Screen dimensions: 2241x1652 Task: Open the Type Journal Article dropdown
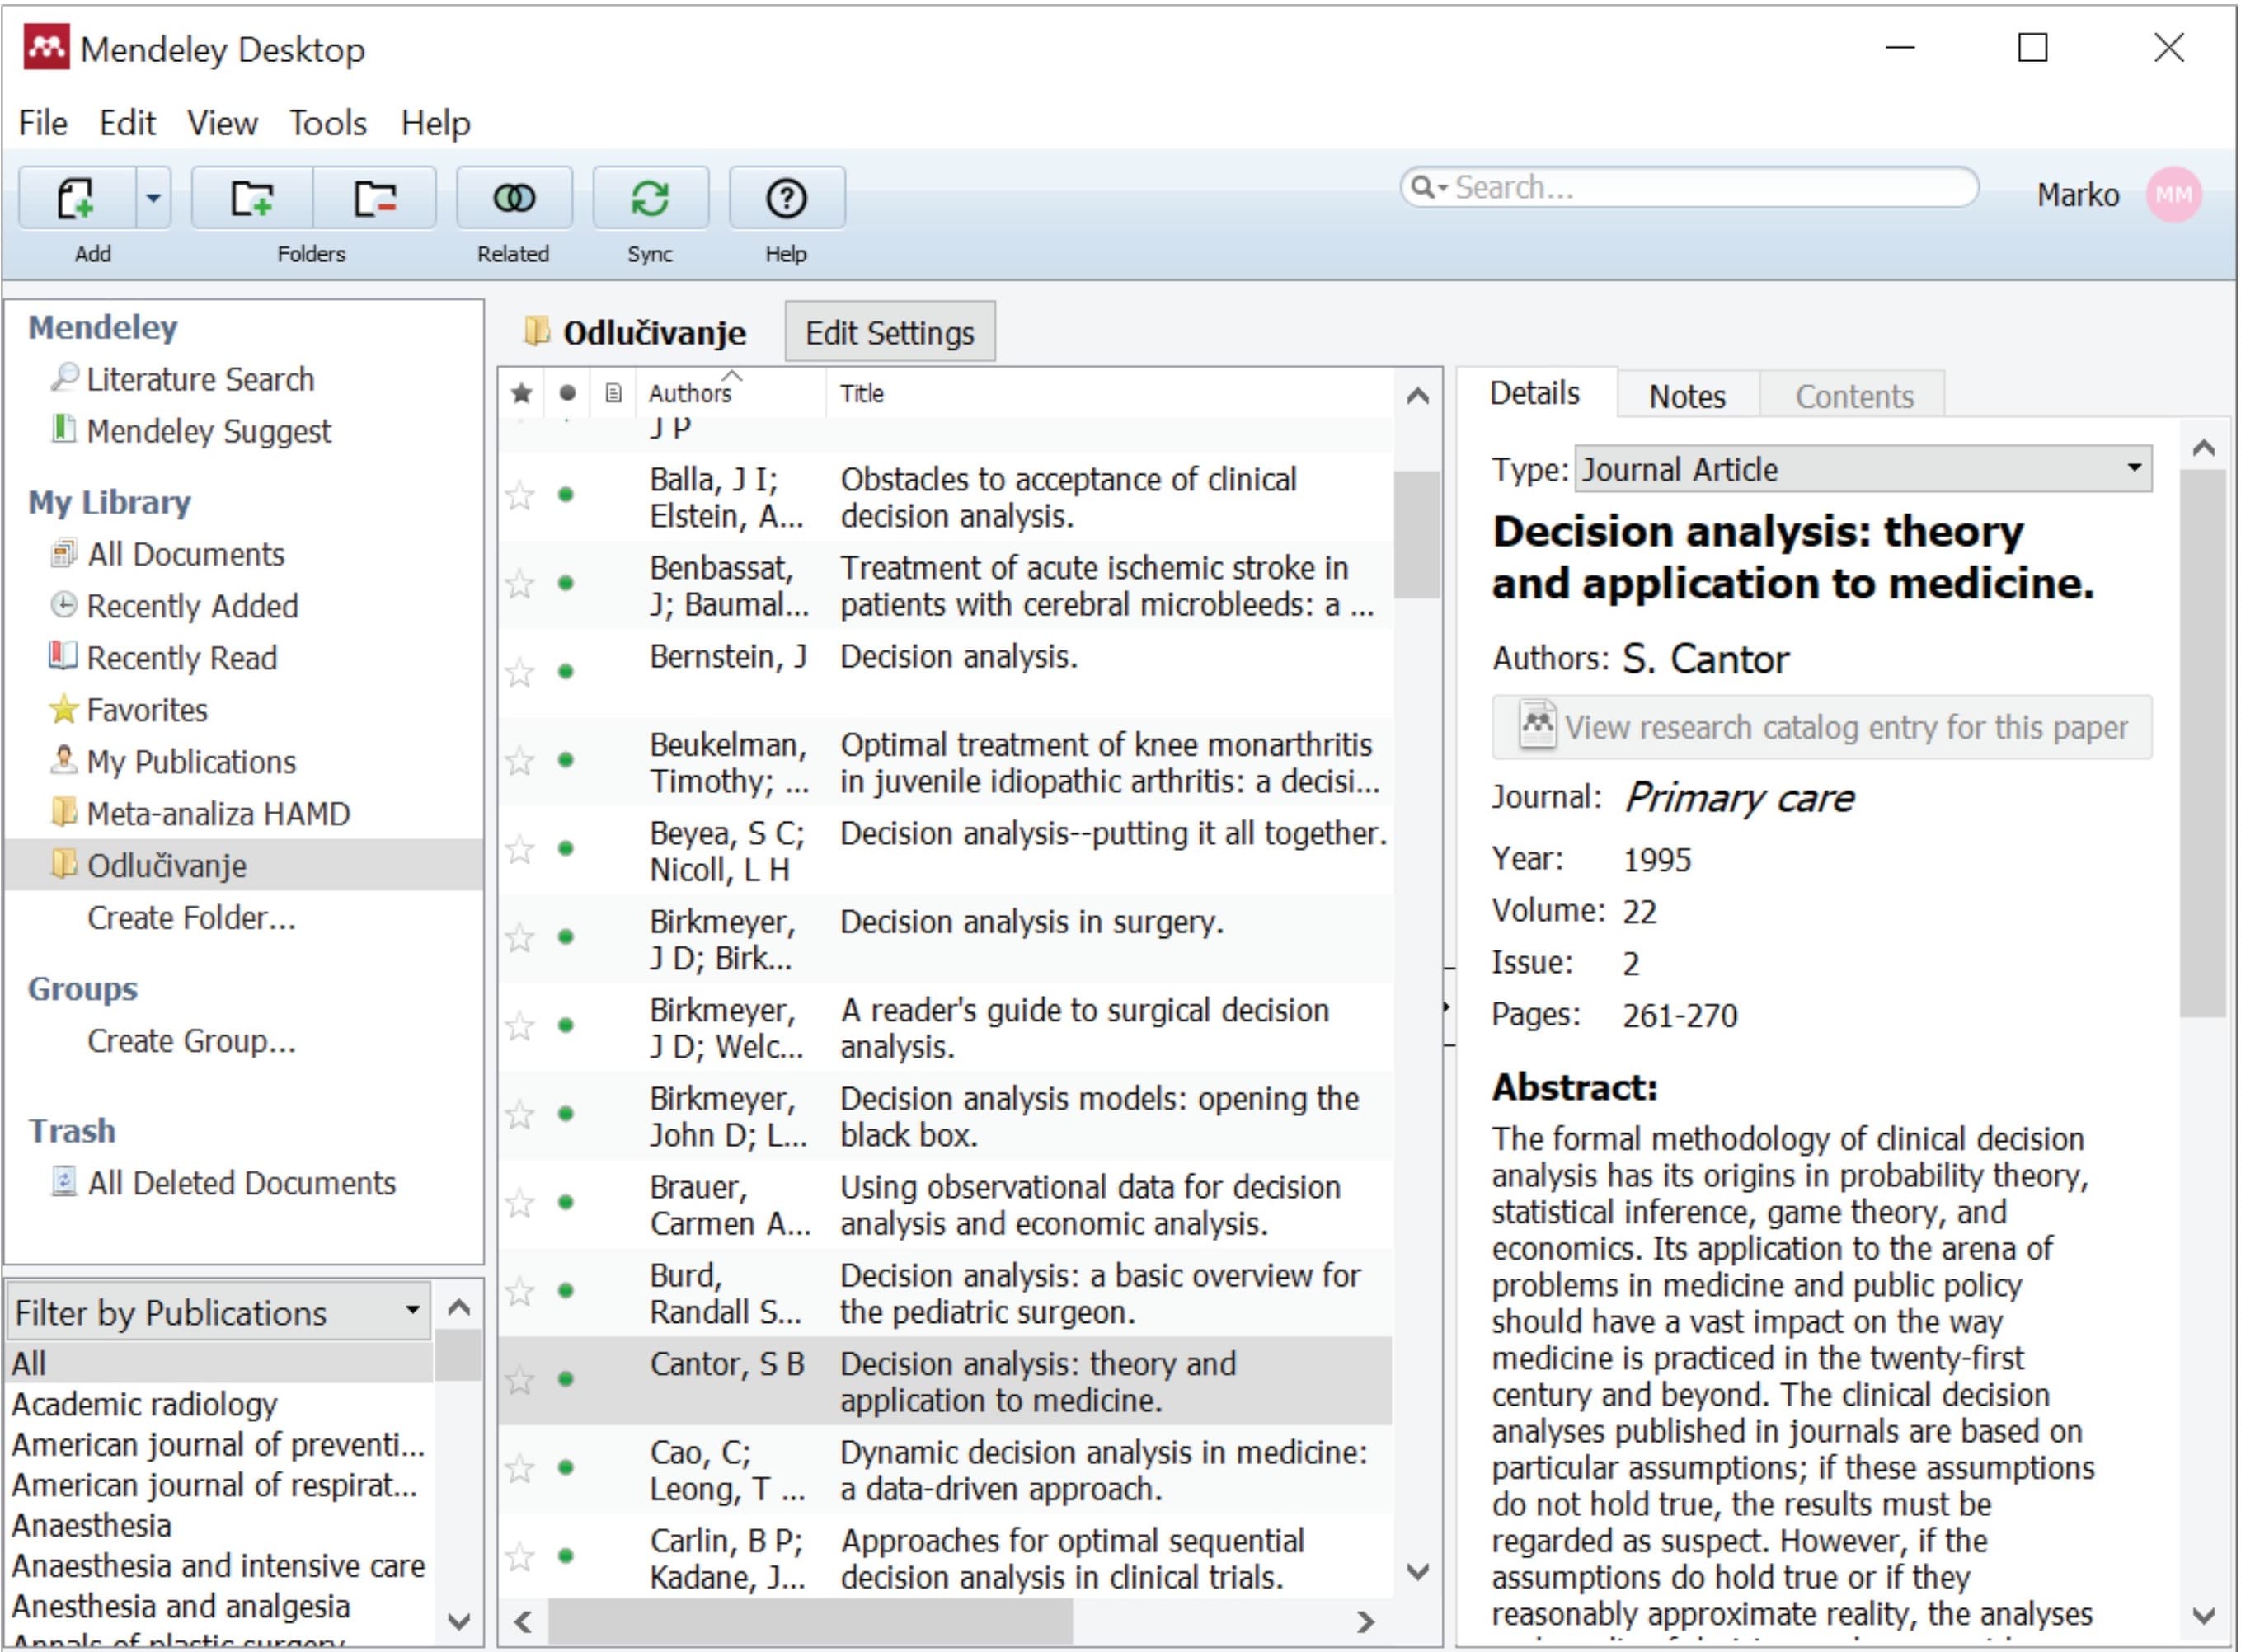(1863, 469)
